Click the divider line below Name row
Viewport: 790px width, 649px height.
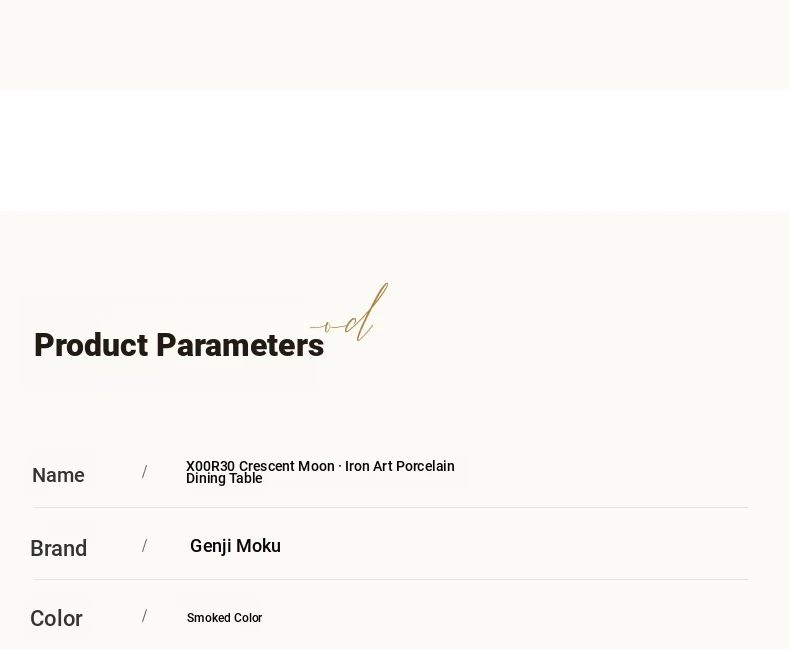click(391, 507)
